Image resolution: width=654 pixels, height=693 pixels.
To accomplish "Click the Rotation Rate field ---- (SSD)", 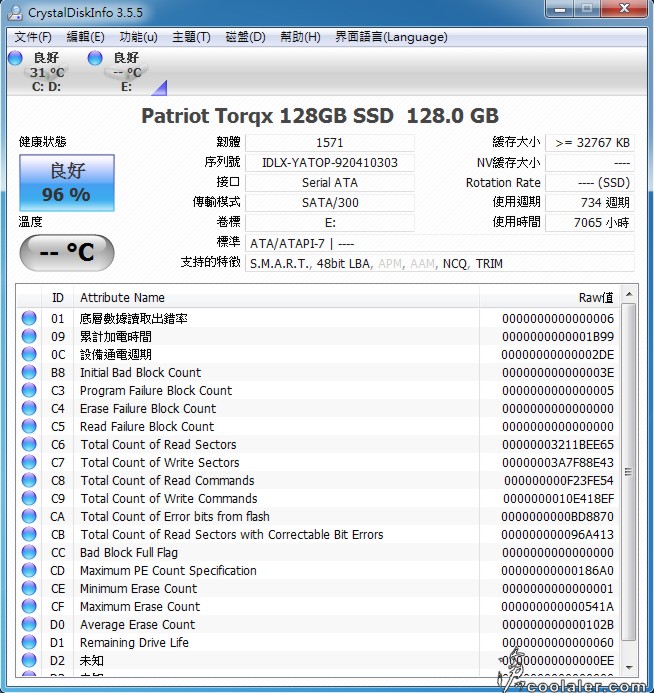I will coord(590,183).
